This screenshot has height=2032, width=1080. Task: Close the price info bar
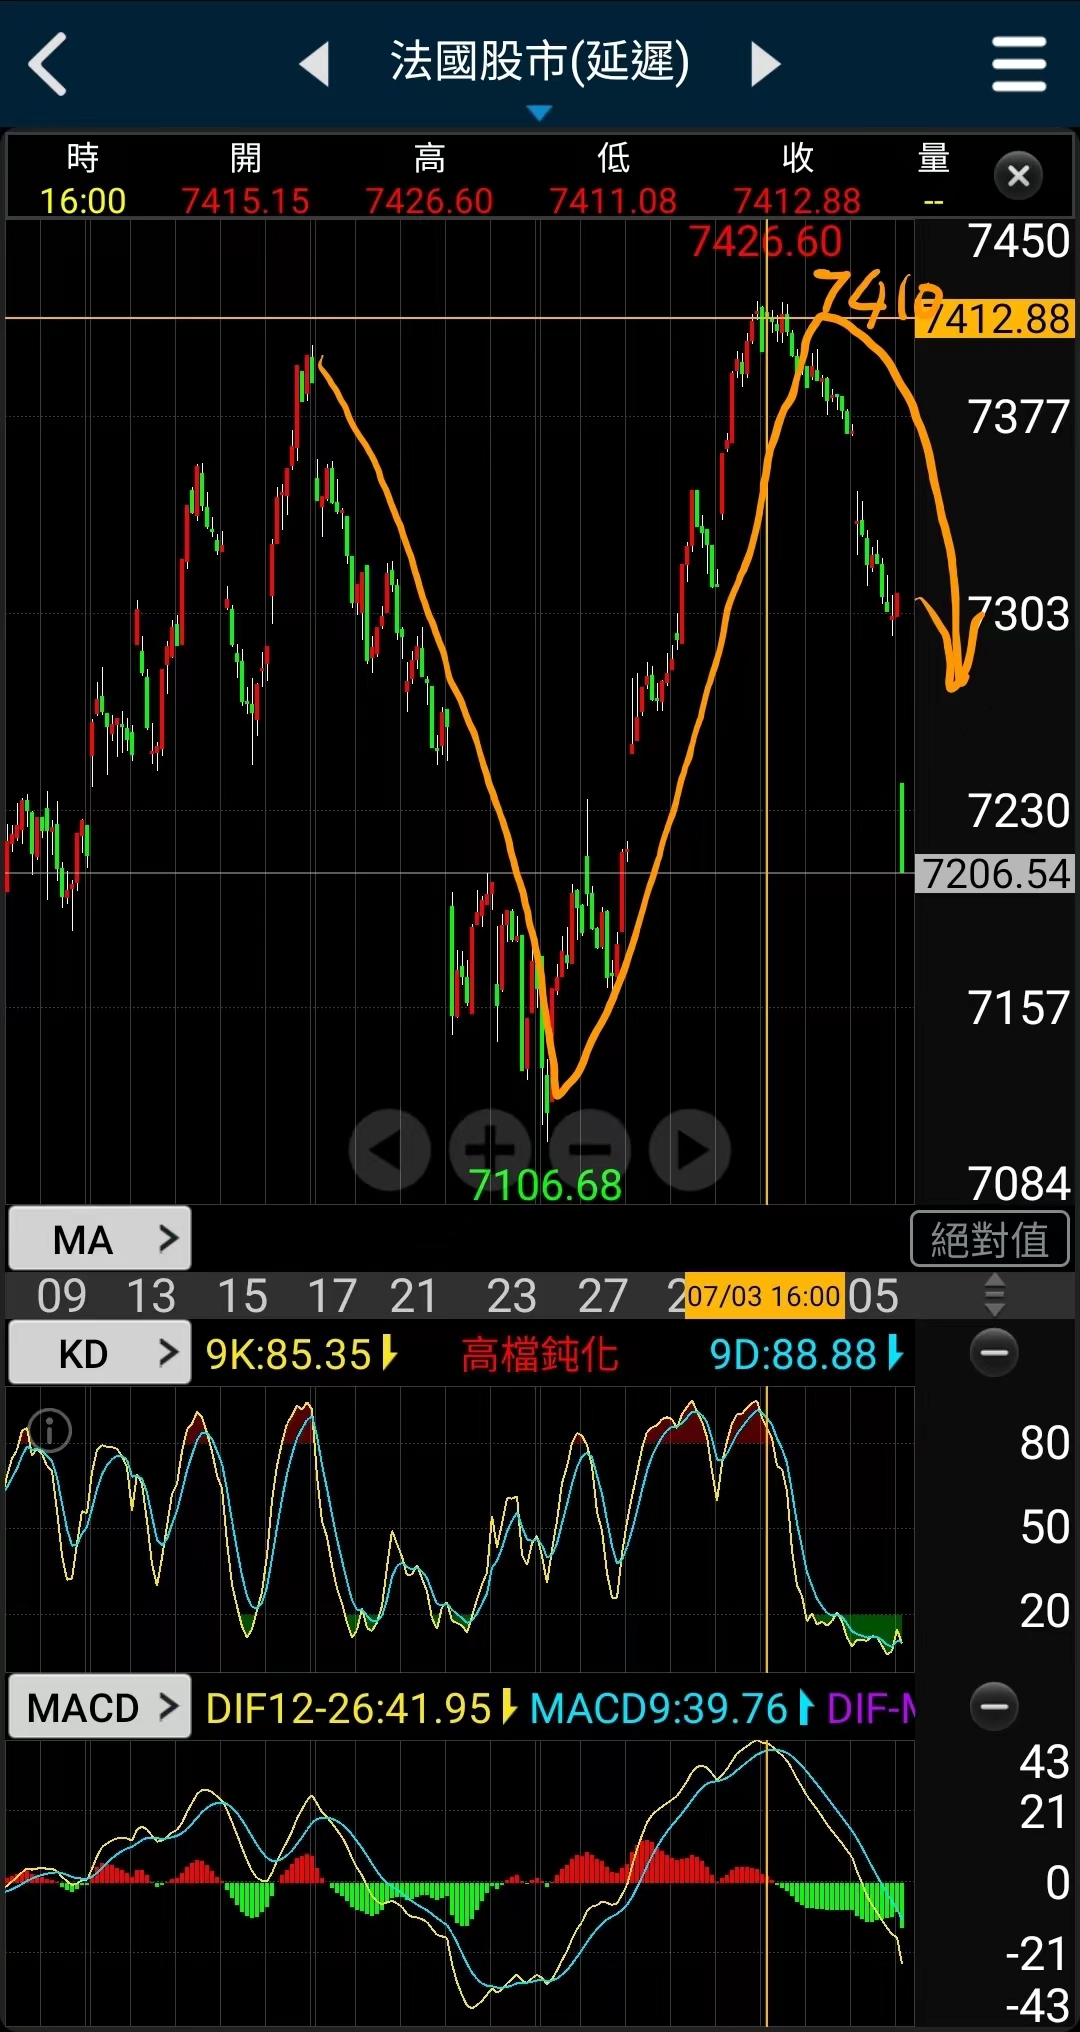pyautogui.click(x=1018, y=176)
